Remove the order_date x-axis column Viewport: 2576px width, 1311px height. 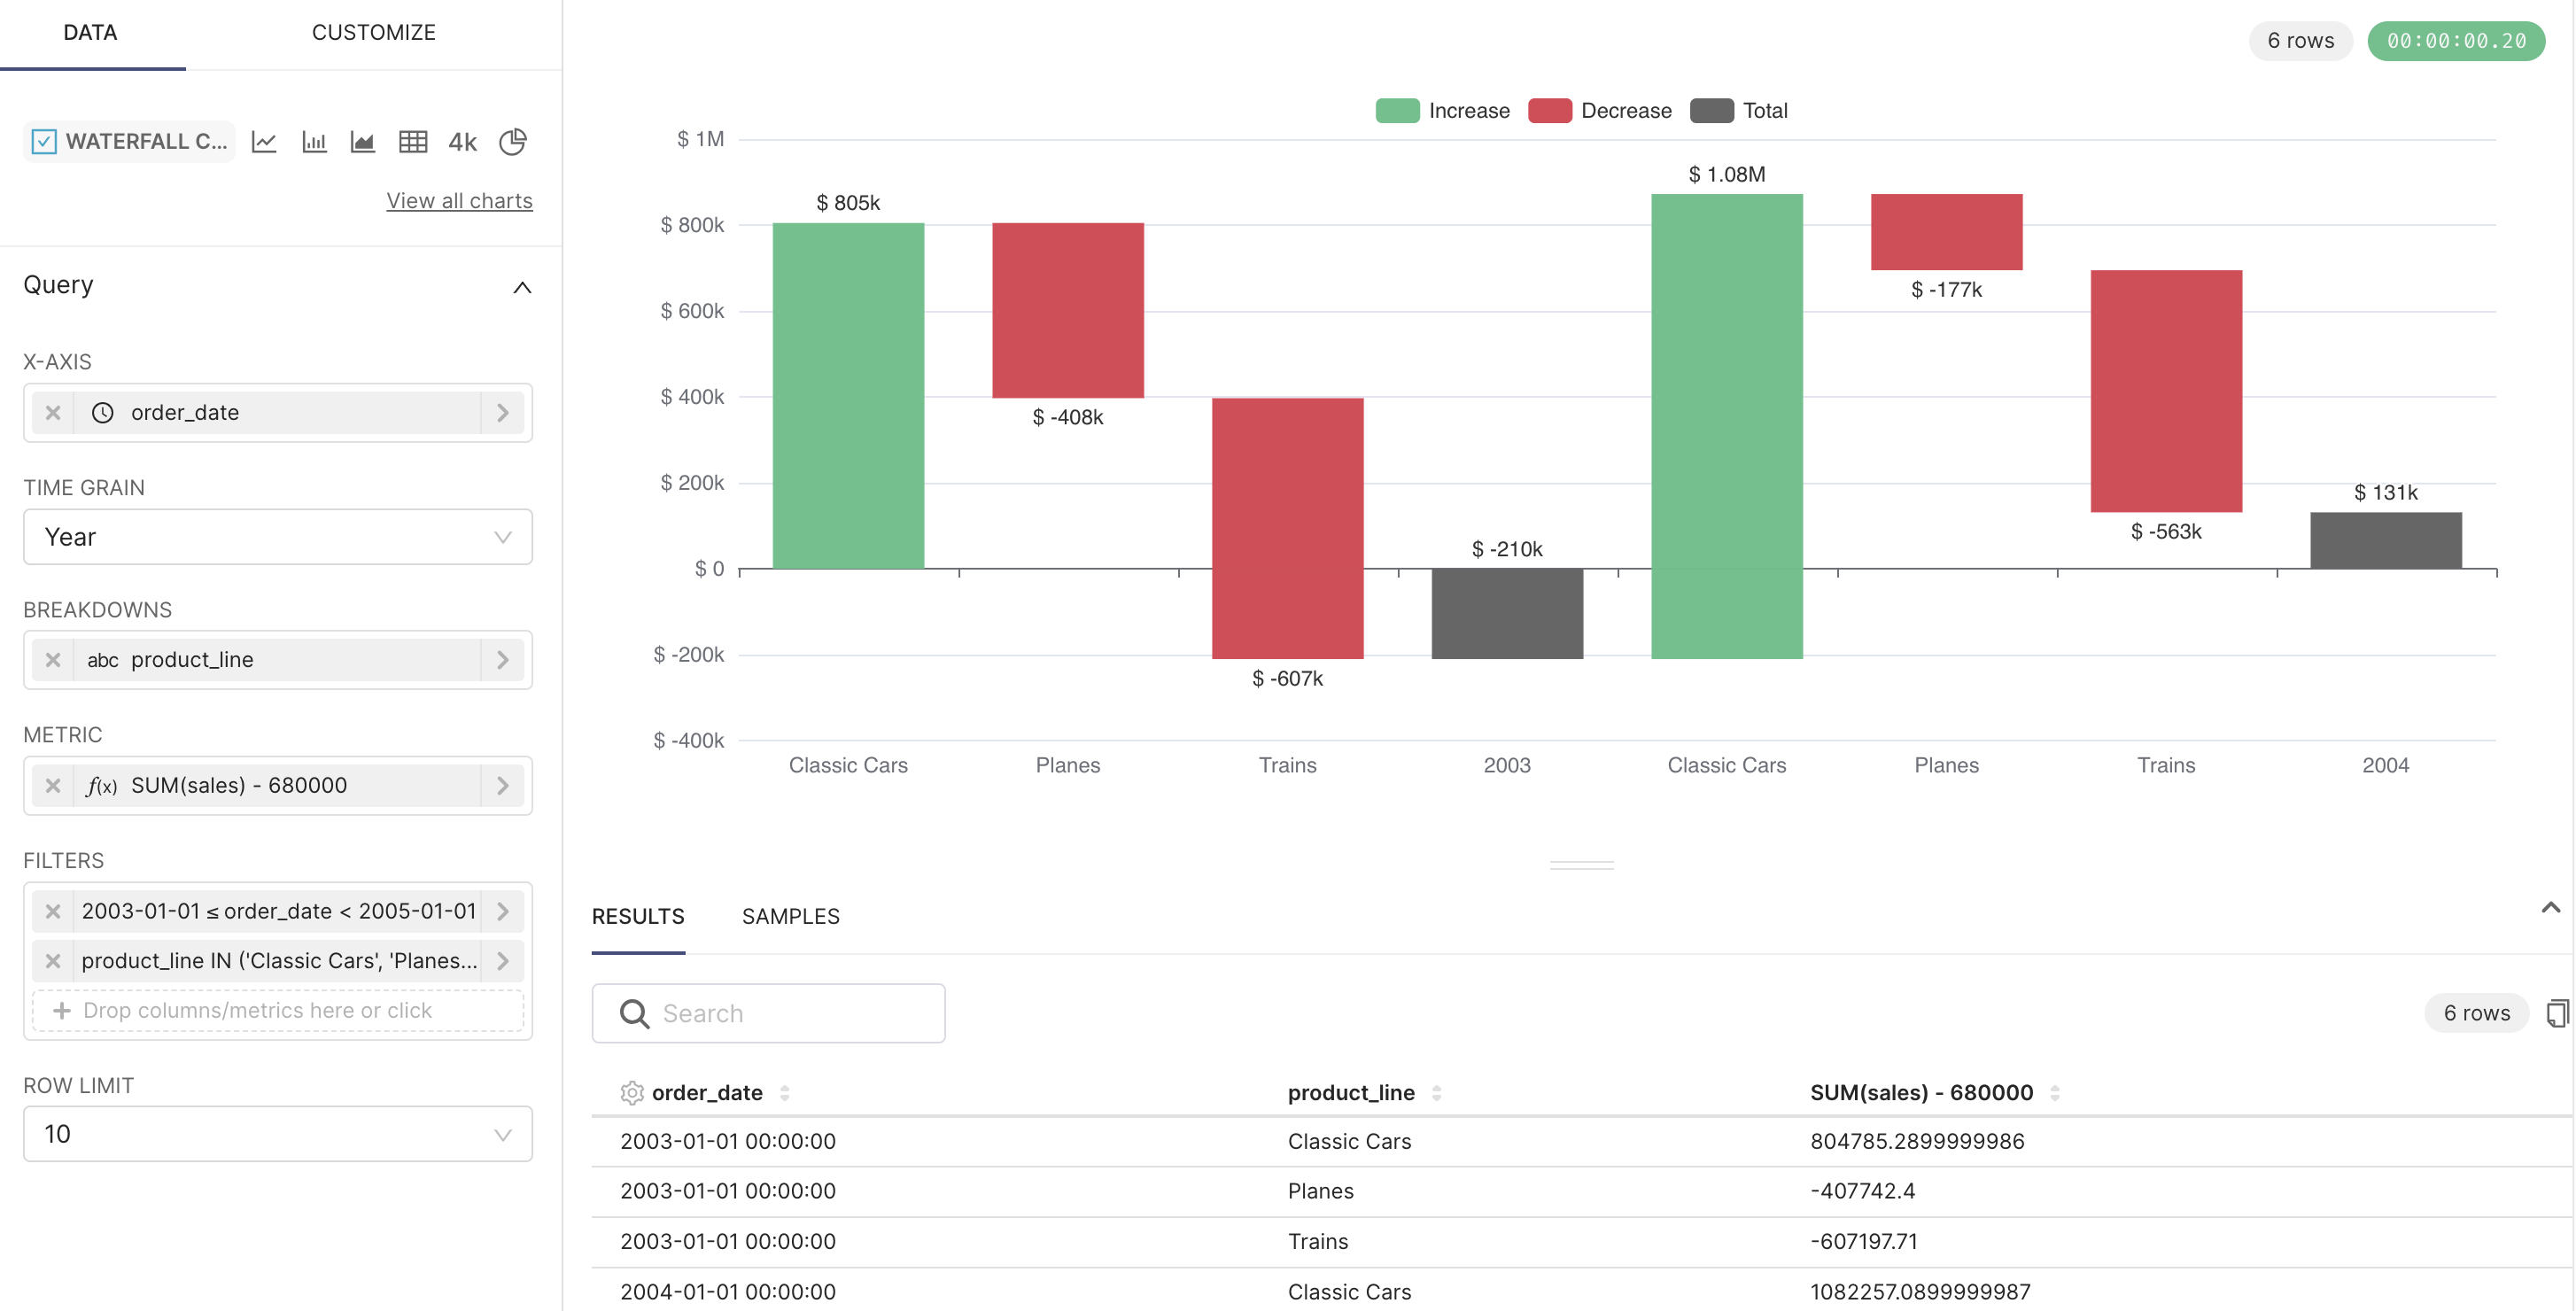[x=53, y=412]
